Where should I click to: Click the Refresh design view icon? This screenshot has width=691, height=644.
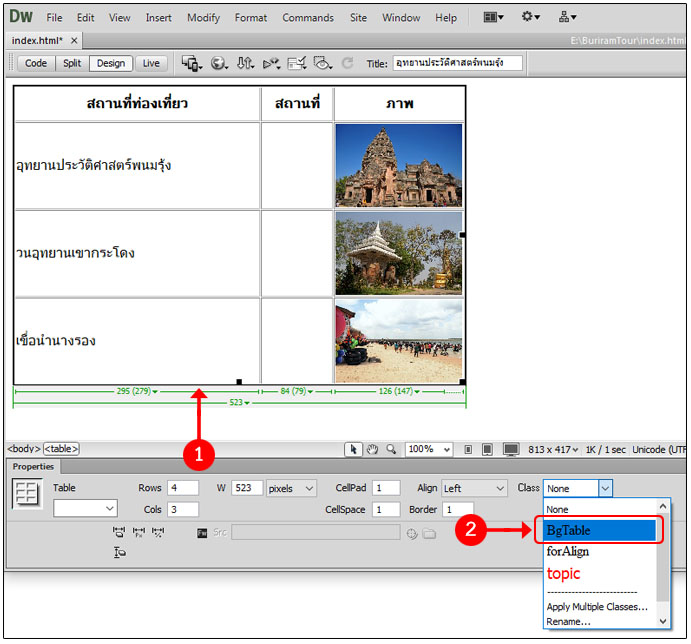click(348, 63)
